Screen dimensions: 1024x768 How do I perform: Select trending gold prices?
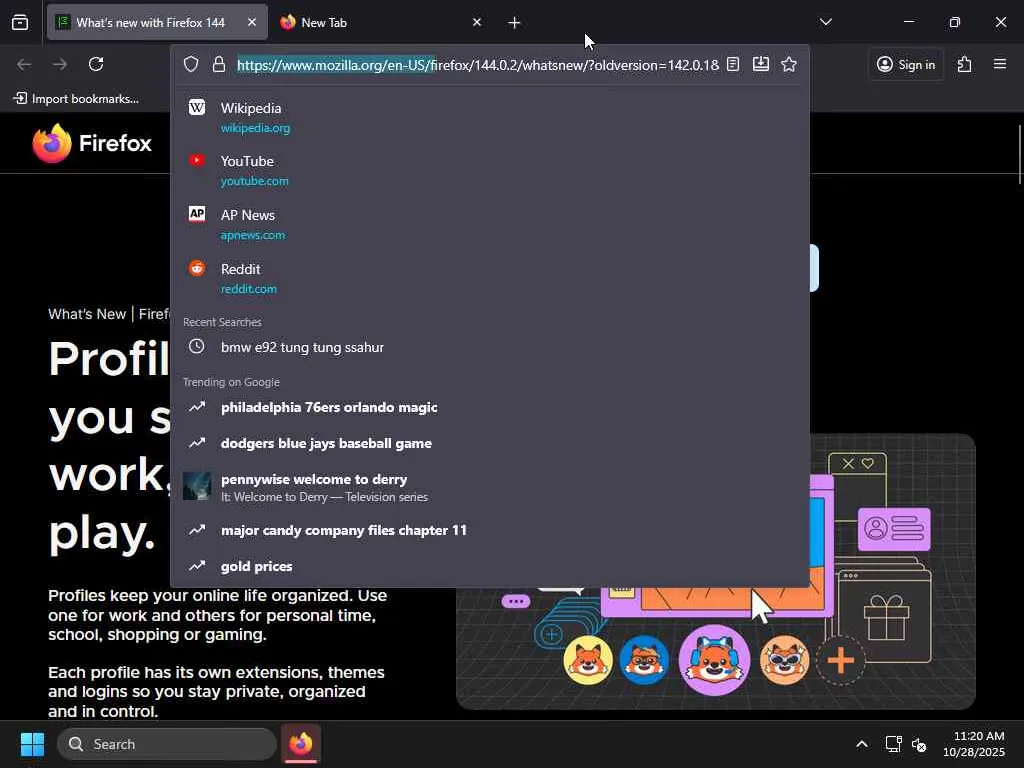[x=490, y=566]
